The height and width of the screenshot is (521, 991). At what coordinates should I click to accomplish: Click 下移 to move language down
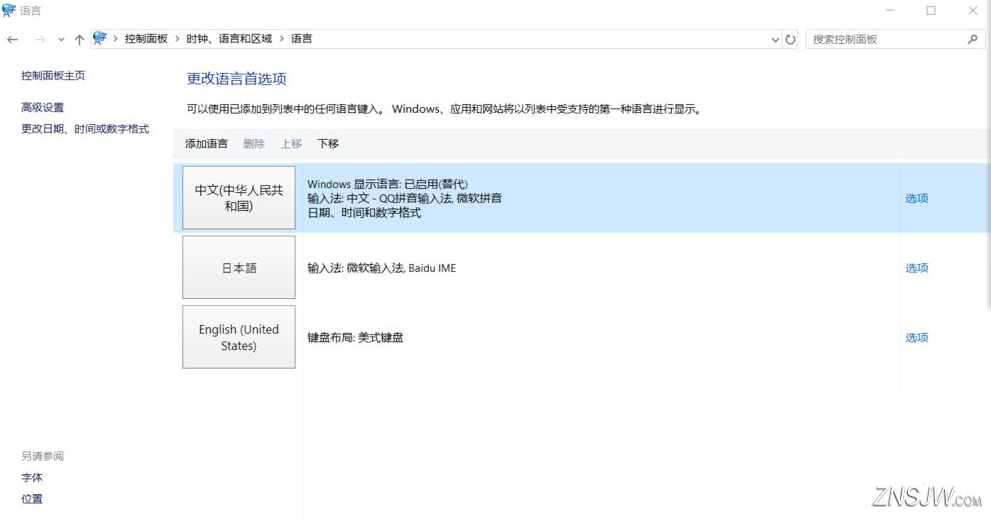(328, 144)
